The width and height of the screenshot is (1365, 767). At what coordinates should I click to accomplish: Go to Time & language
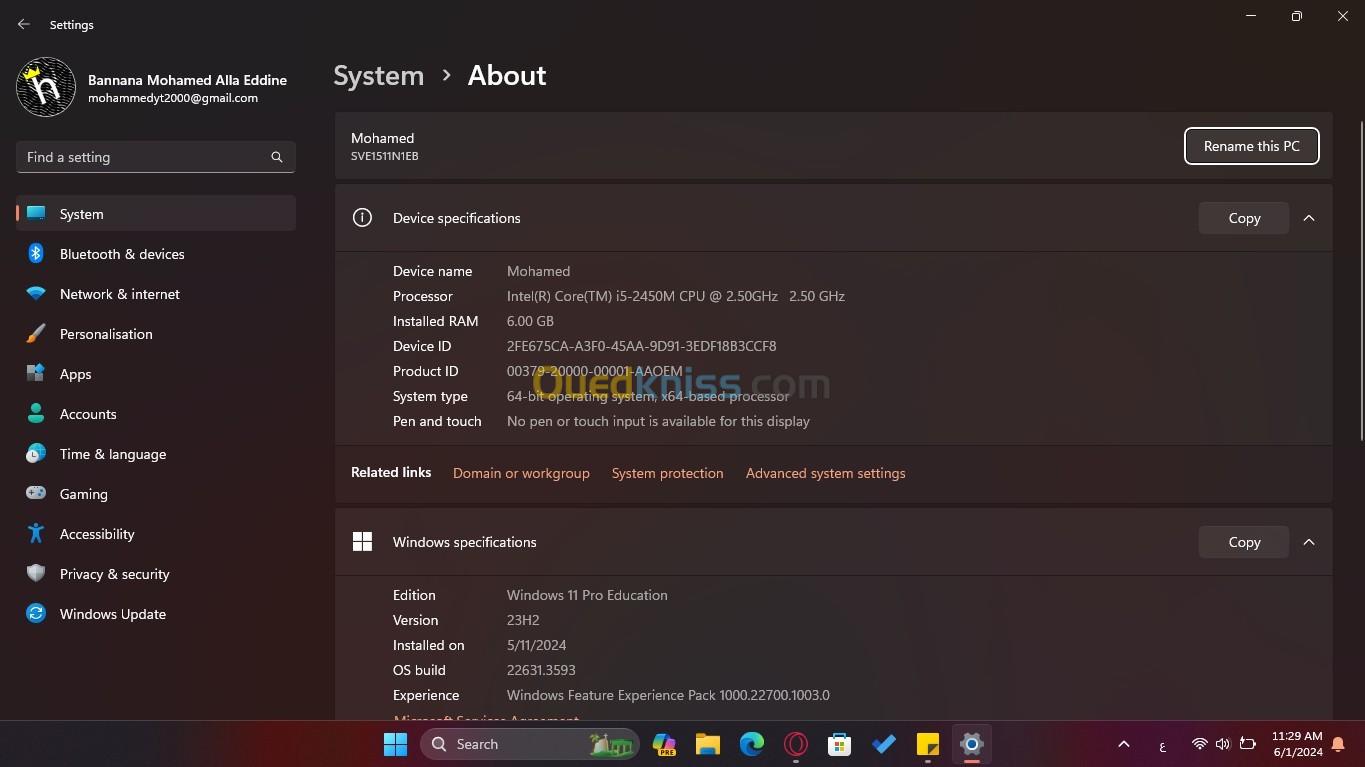point(156,454)
